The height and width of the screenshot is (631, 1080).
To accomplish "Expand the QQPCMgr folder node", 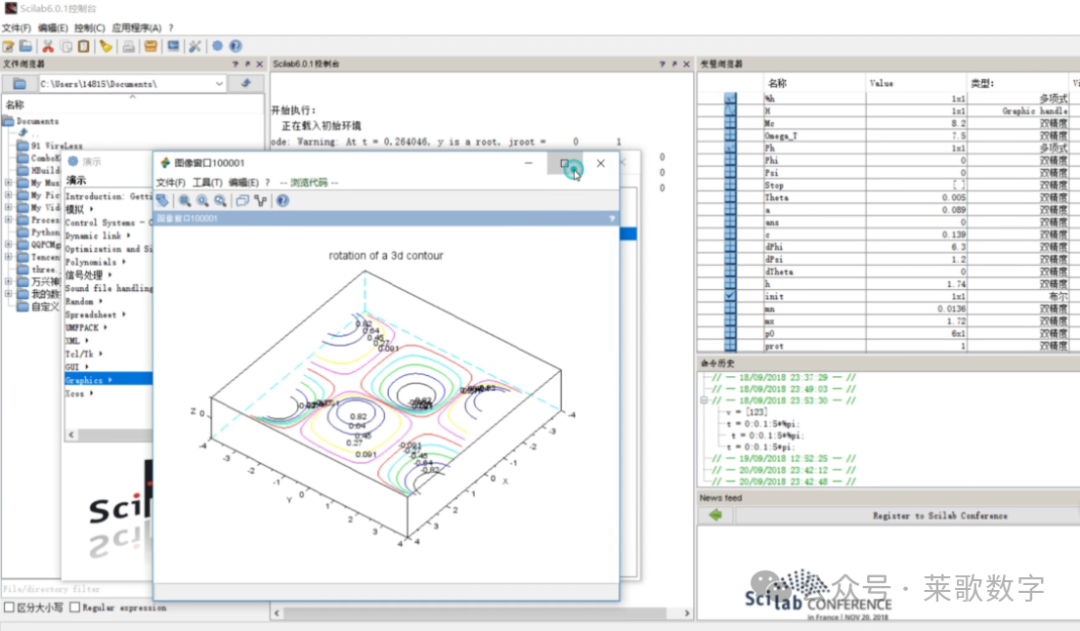I will point(8,245).
